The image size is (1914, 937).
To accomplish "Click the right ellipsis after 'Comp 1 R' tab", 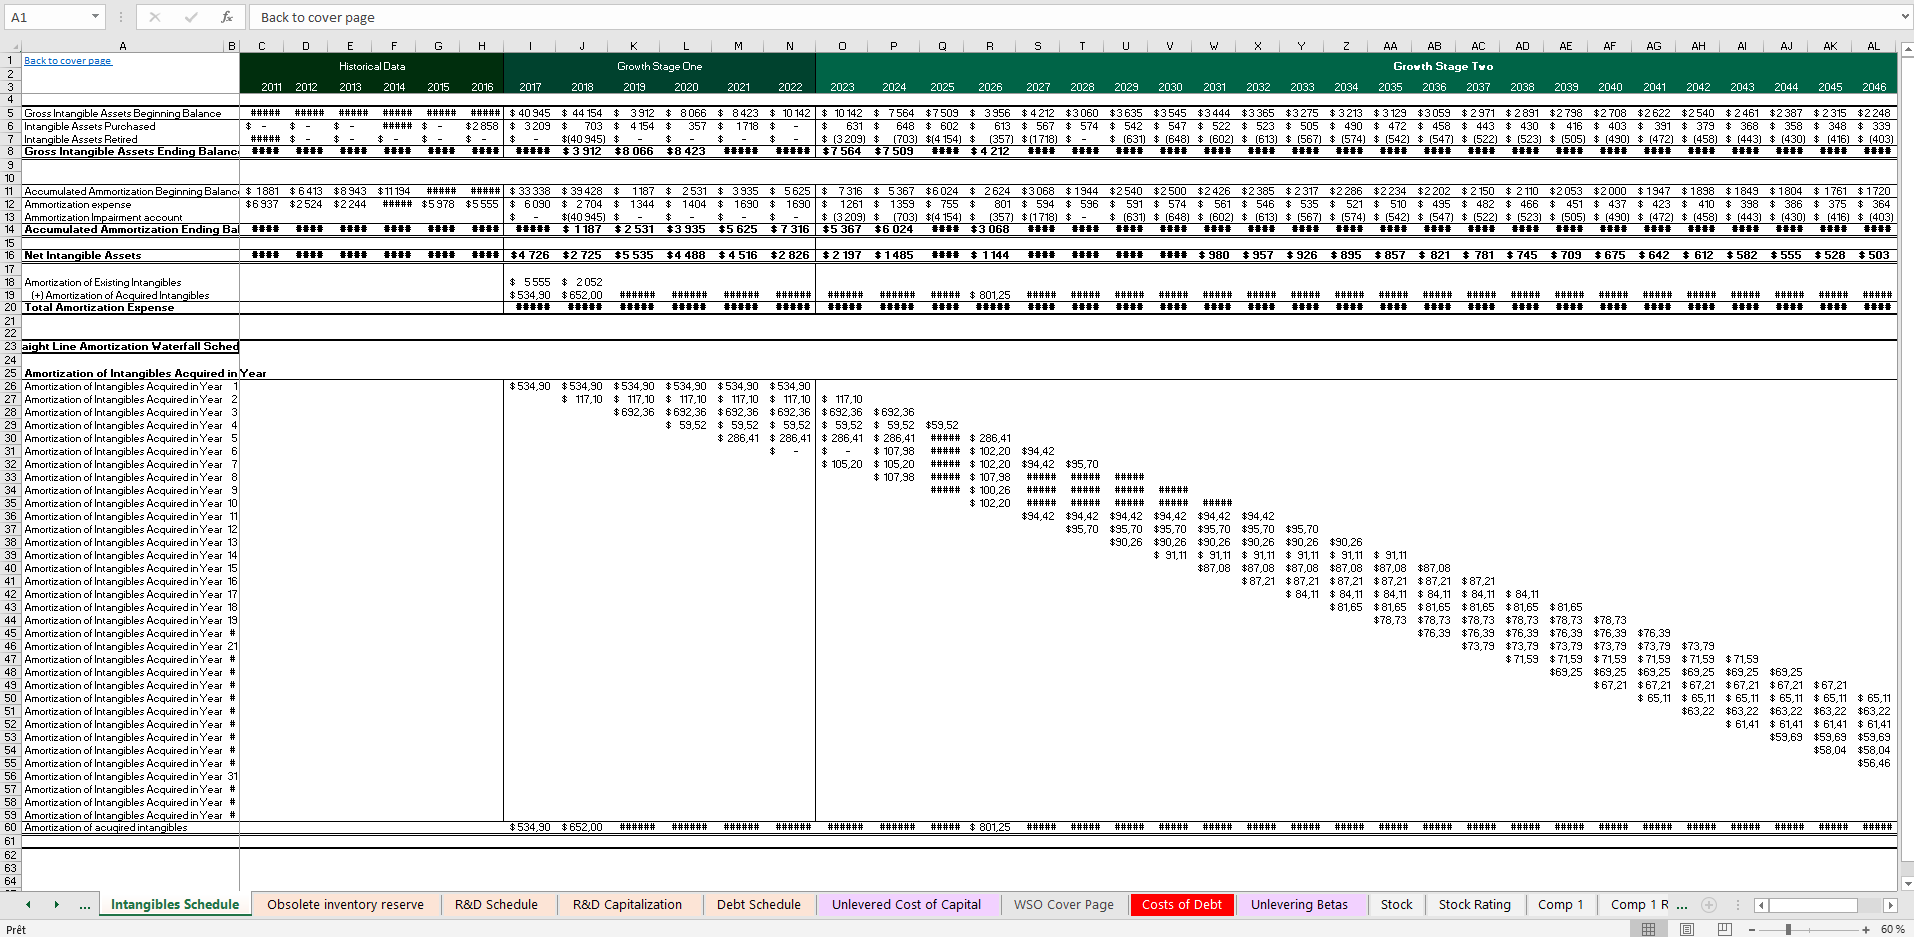I will pyautogui.click(x=1682, y=905).
